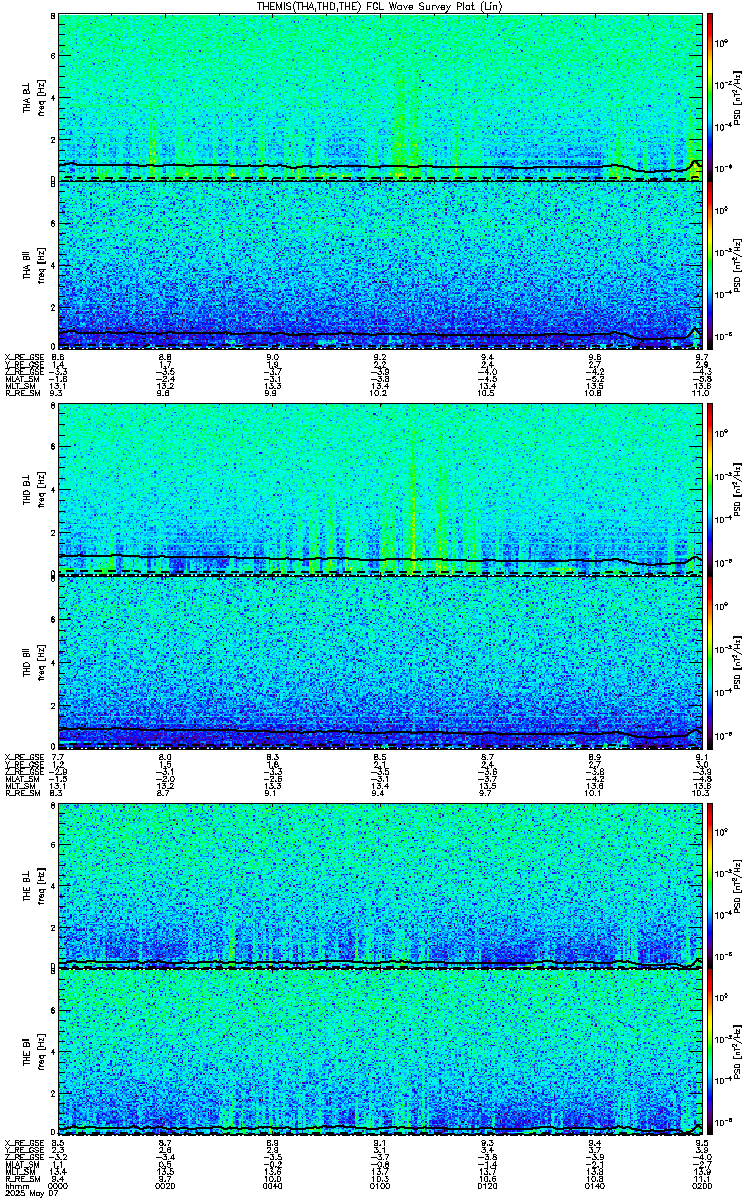Click the color bar beside THE B-parallel panel
The height and width of the screenshot is (1200, 750).
click(710, 1054)
